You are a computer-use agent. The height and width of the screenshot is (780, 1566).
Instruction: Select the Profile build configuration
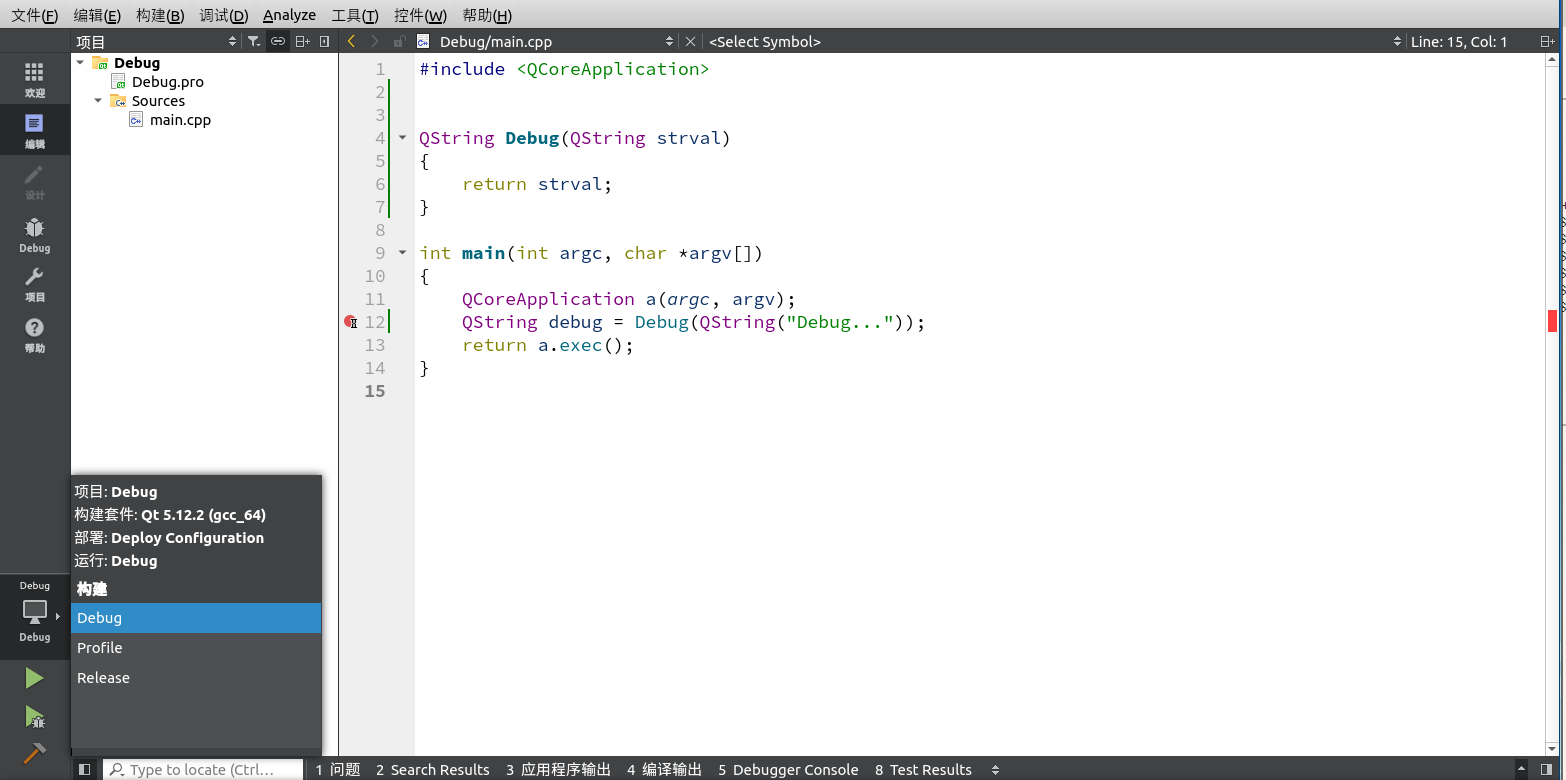pyautogui.click(x=99, y=647)
